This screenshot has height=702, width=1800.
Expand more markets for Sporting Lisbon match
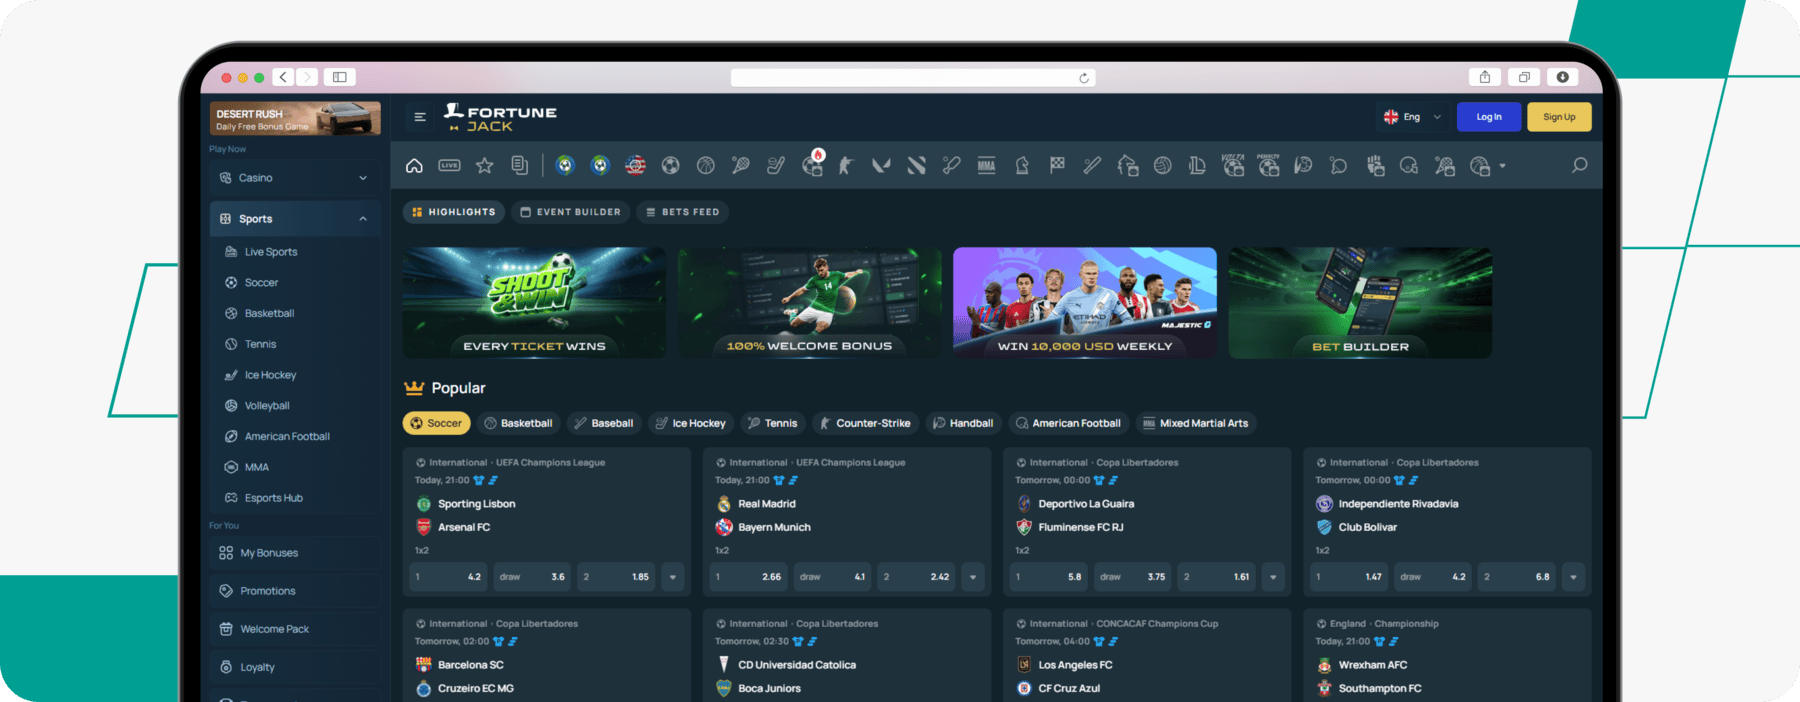pos(673,577)
